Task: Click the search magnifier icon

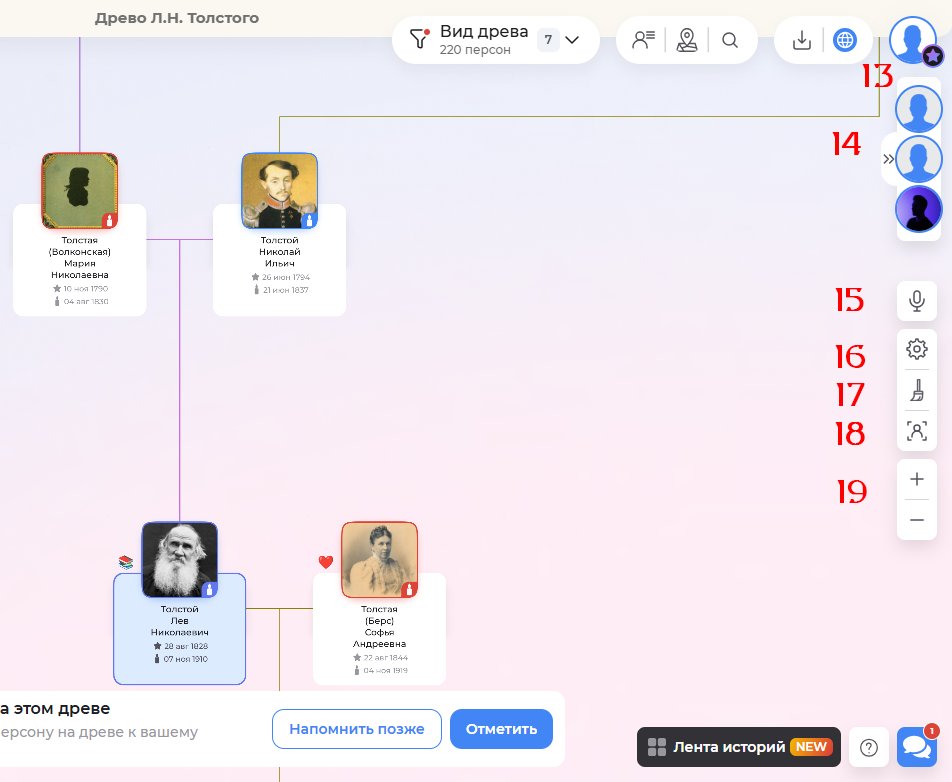Action: [730, 40]
